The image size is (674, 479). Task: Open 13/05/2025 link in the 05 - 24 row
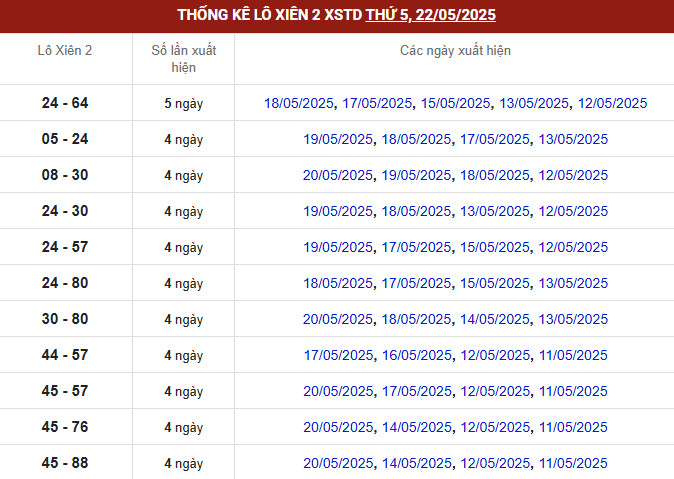pos(573,139)
